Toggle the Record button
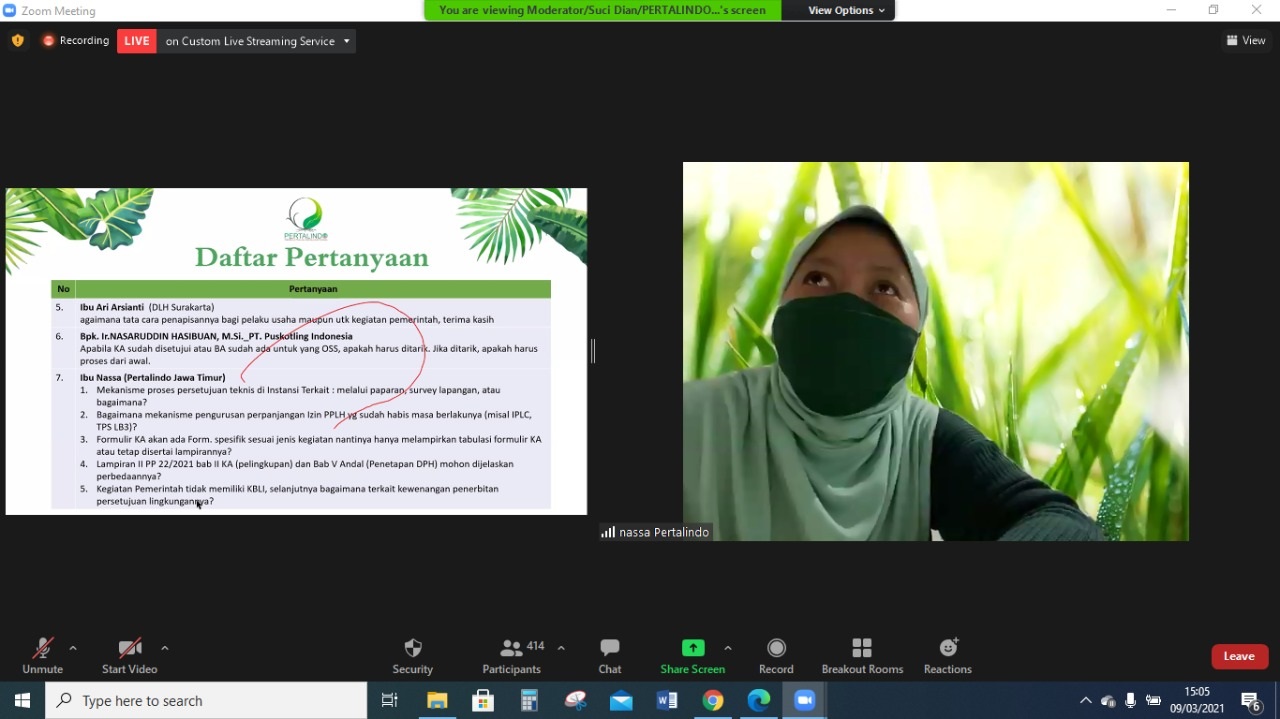This screenshot has width=1280, height=719. [776, 656]
